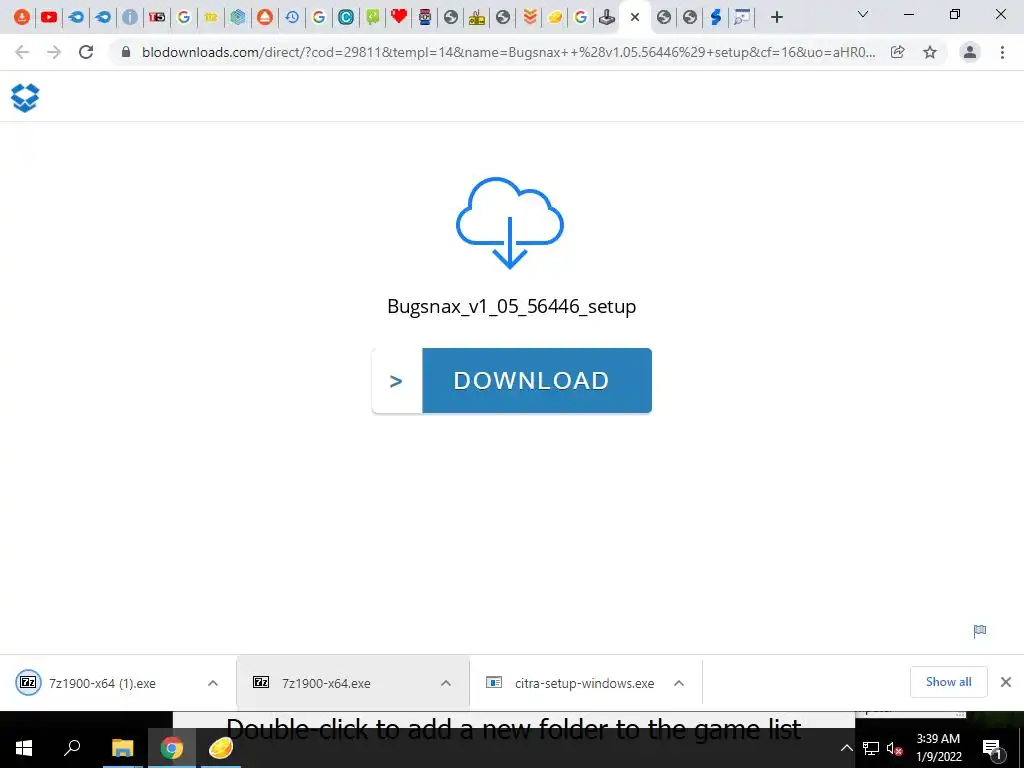The height and width of the screenshot is (768, 1024).
Task: Close the downloads bar
Action: (x=1006, y=682)
